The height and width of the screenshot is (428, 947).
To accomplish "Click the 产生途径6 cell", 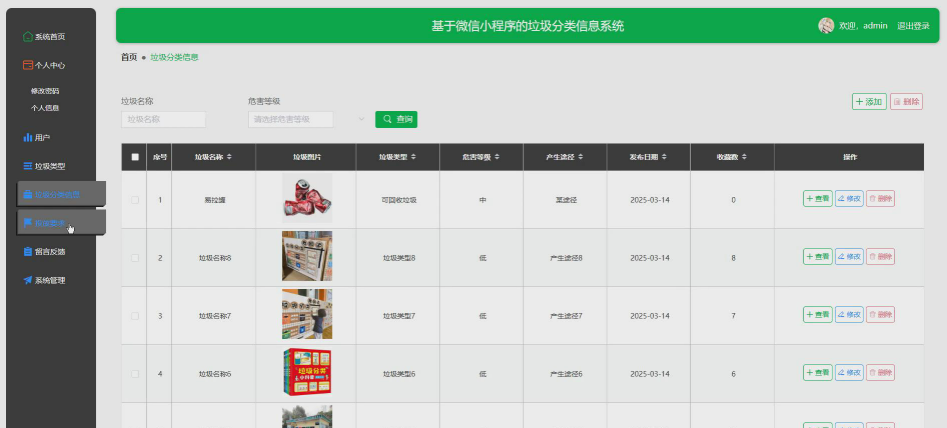I will pos(566,374).
